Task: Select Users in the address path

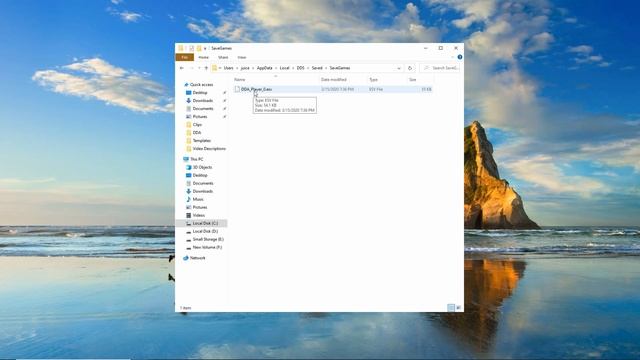Action: click(229, 68)
